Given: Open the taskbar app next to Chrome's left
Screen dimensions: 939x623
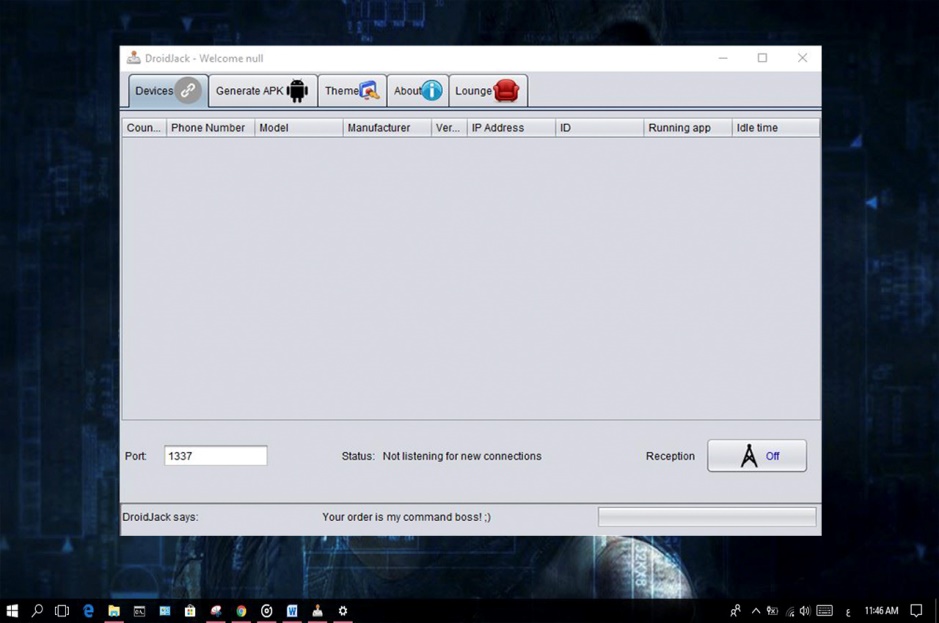Looking at the screenshot, I should click(x=216, y=610).
